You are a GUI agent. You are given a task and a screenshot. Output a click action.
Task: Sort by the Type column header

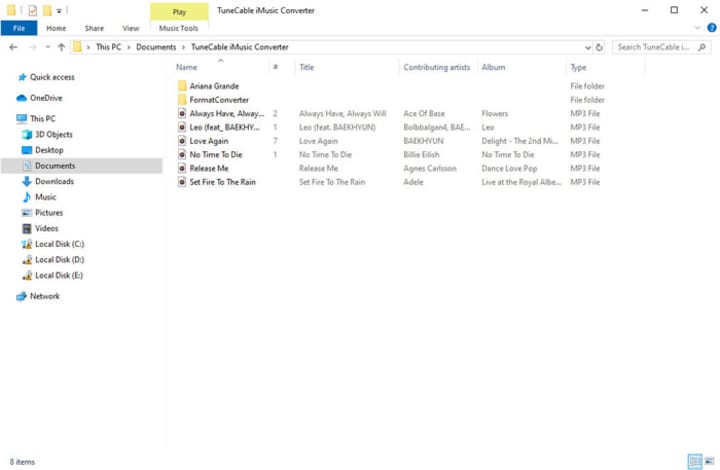(579, 67)
